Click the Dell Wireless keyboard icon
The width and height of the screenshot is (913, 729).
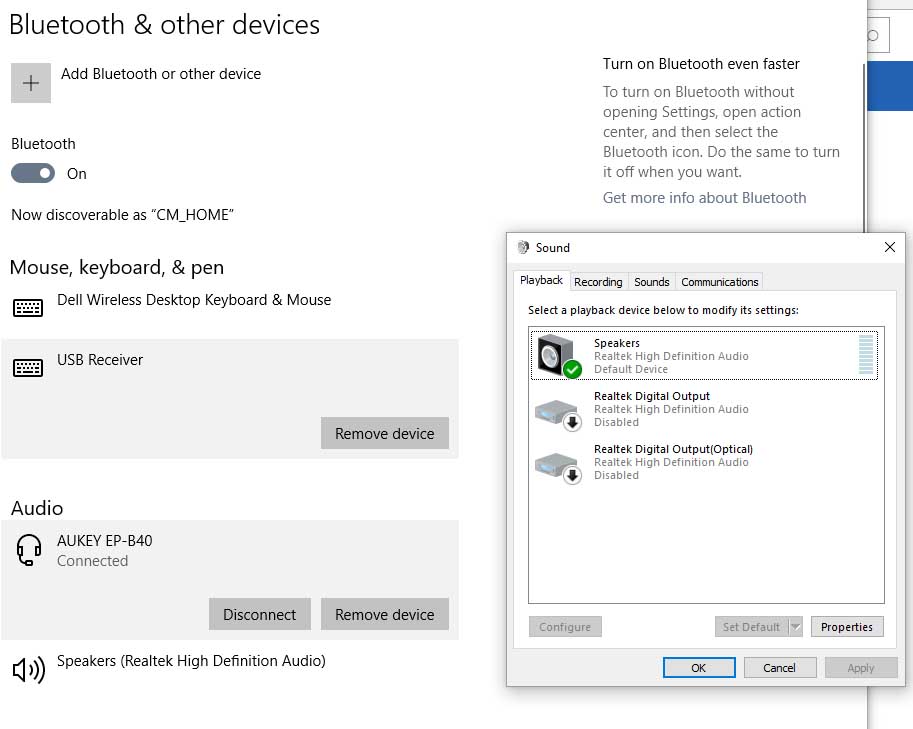27,308
